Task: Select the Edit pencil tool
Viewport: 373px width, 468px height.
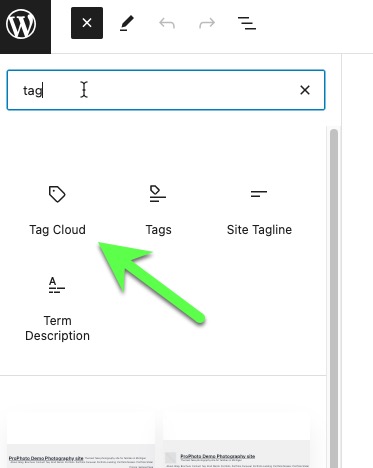Action: point(127,23)
